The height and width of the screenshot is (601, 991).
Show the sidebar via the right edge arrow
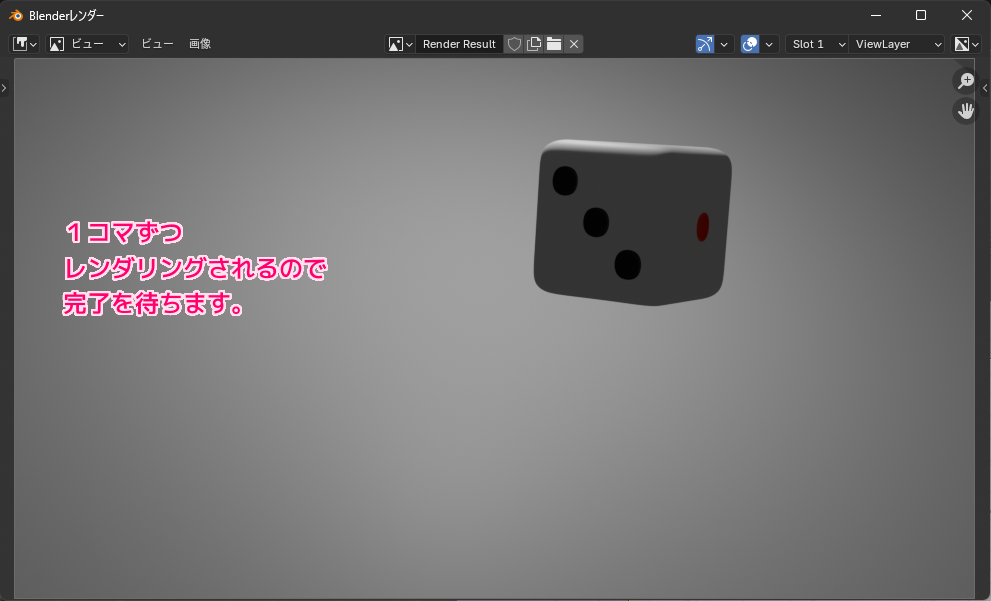[x=986, y=88]
